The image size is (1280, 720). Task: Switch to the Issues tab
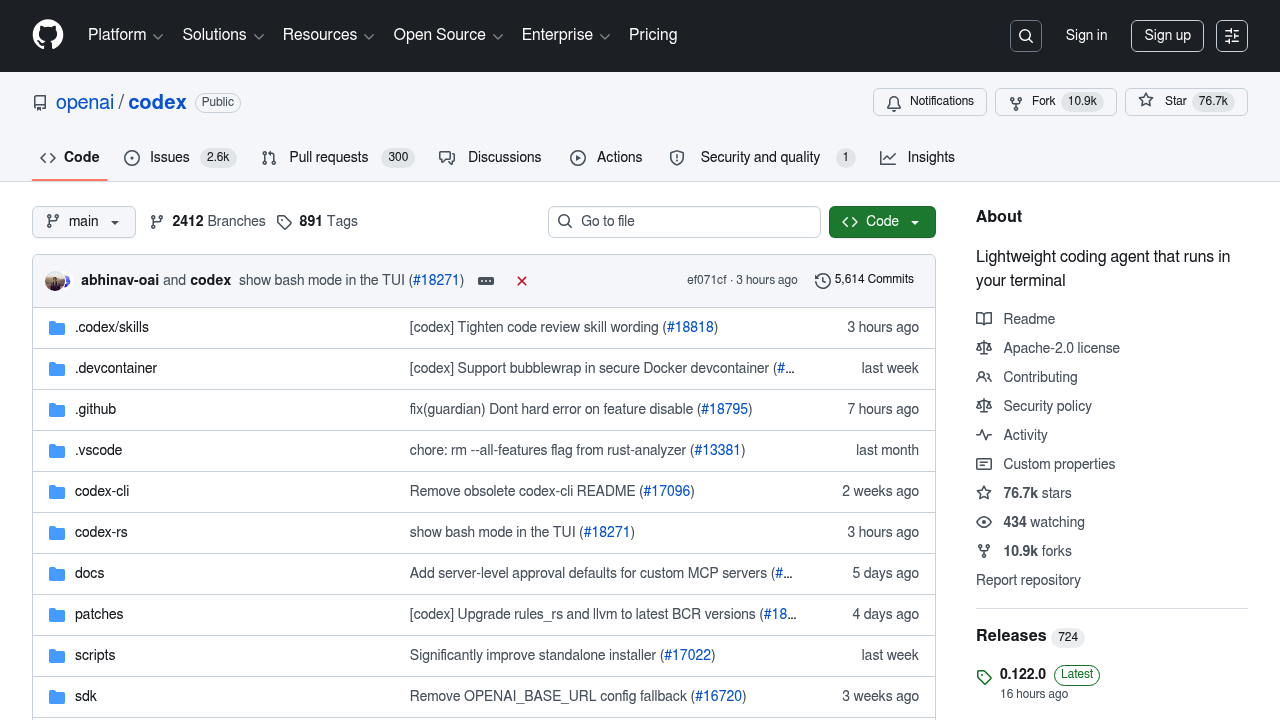click(x=172, y=157)
